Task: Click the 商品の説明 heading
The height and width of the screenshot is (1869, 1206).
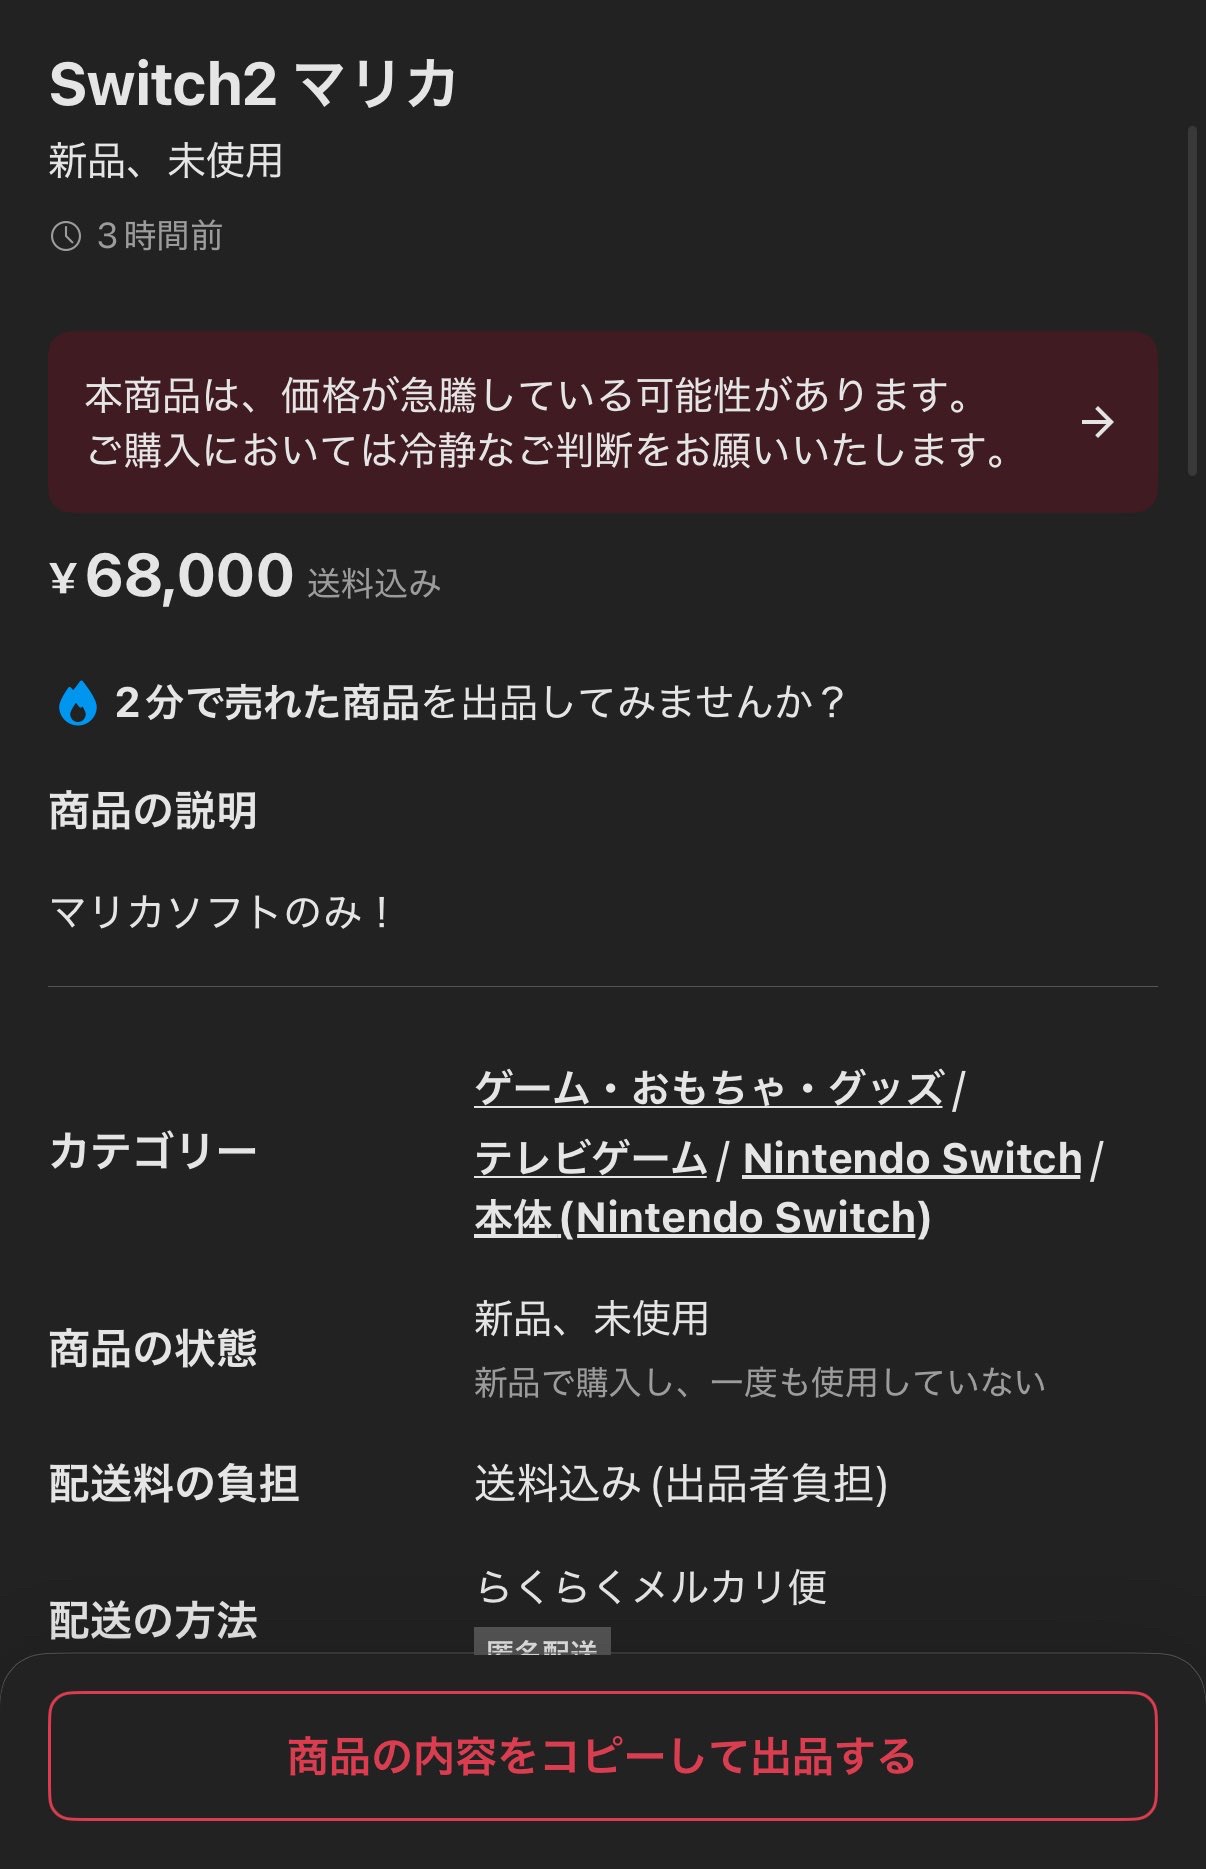Action: coord(153,811)
